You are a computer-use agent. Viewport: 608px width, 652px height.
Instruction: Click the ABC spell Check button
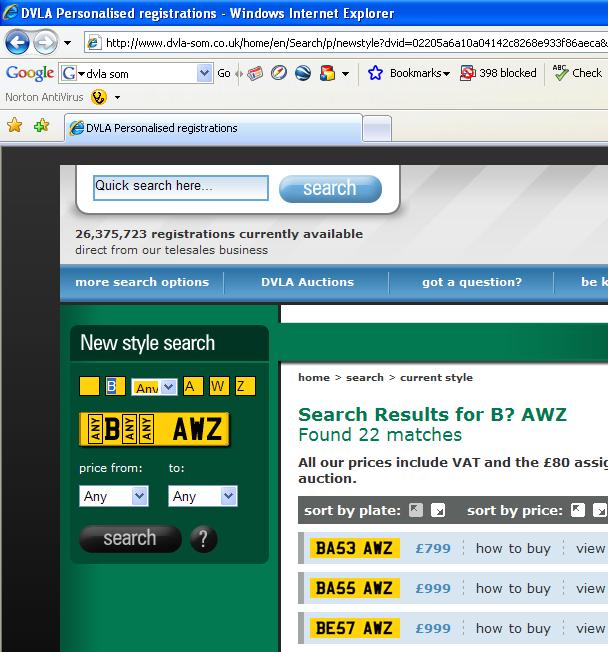tap(577, 73)
